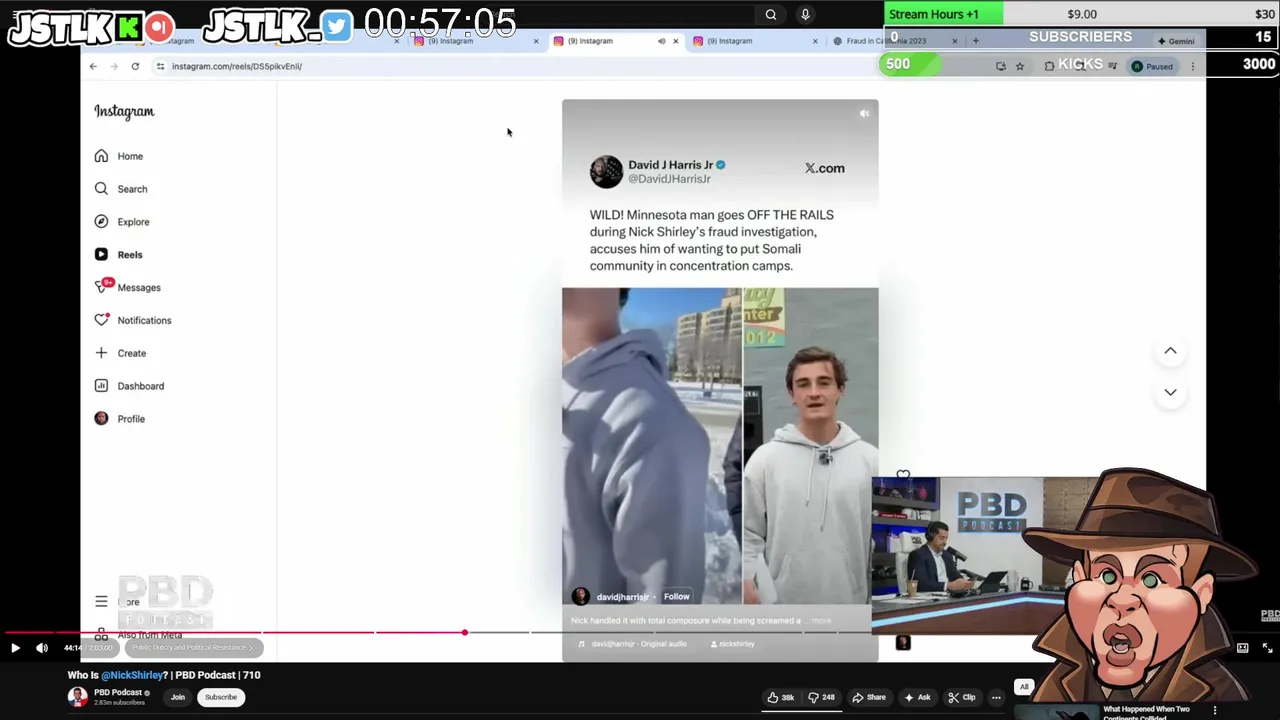Bookmark this page with star icon
The image size is (1280, 720).
click(x=1020, y=66)
